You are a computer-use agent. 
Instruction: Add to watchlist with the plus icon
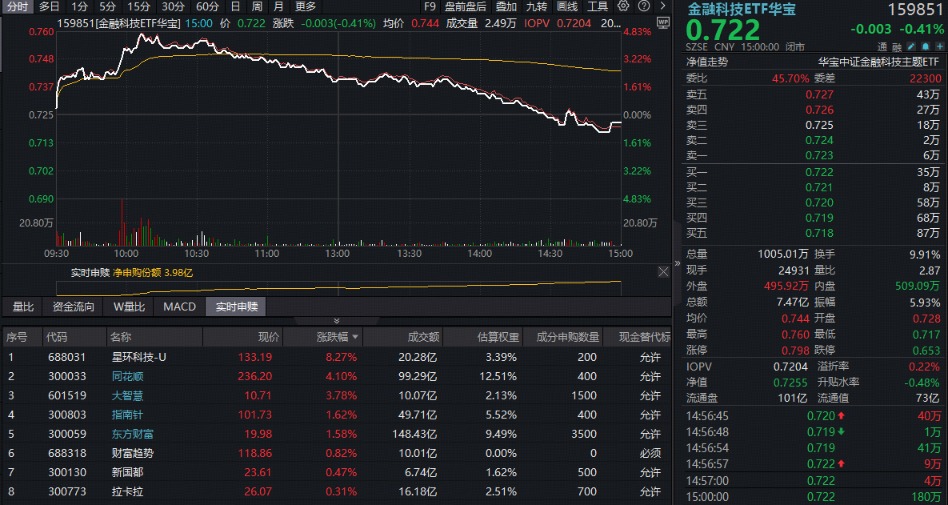click(940, 47)
